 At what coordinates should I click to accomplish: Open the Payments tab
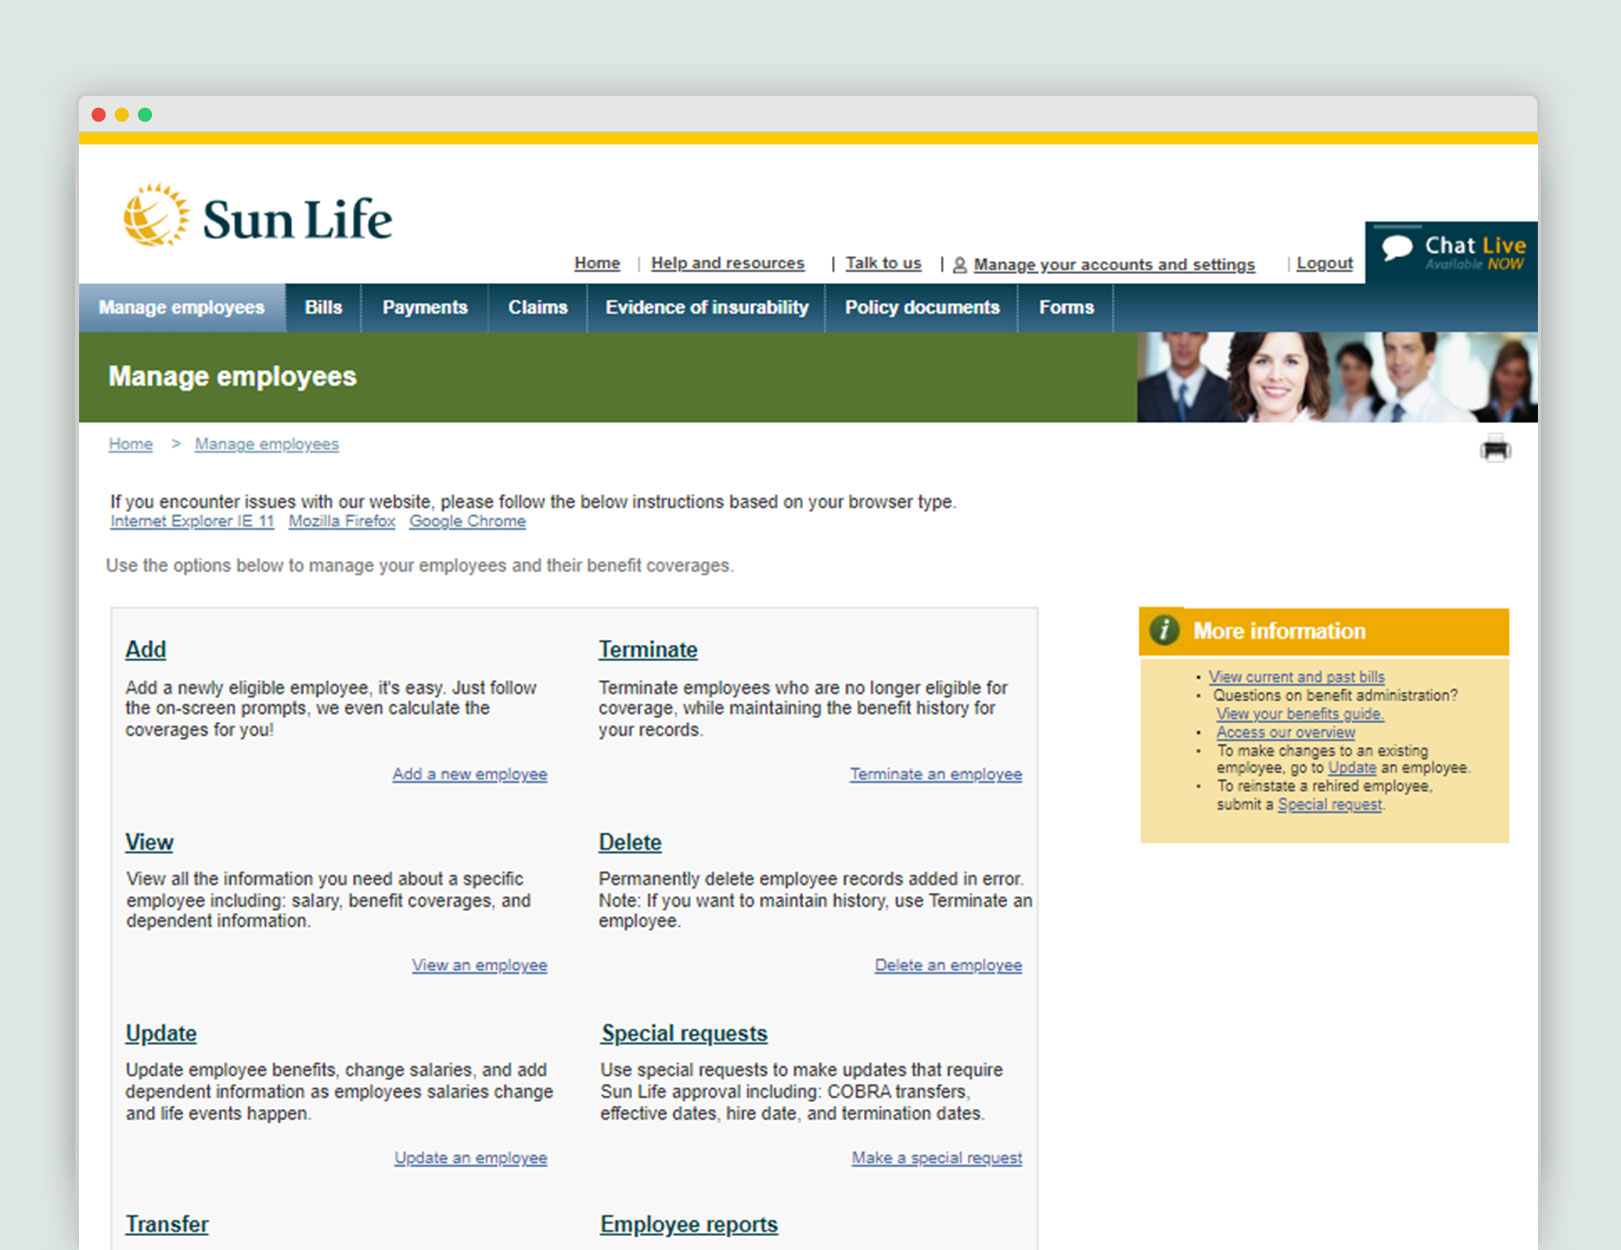425,307
